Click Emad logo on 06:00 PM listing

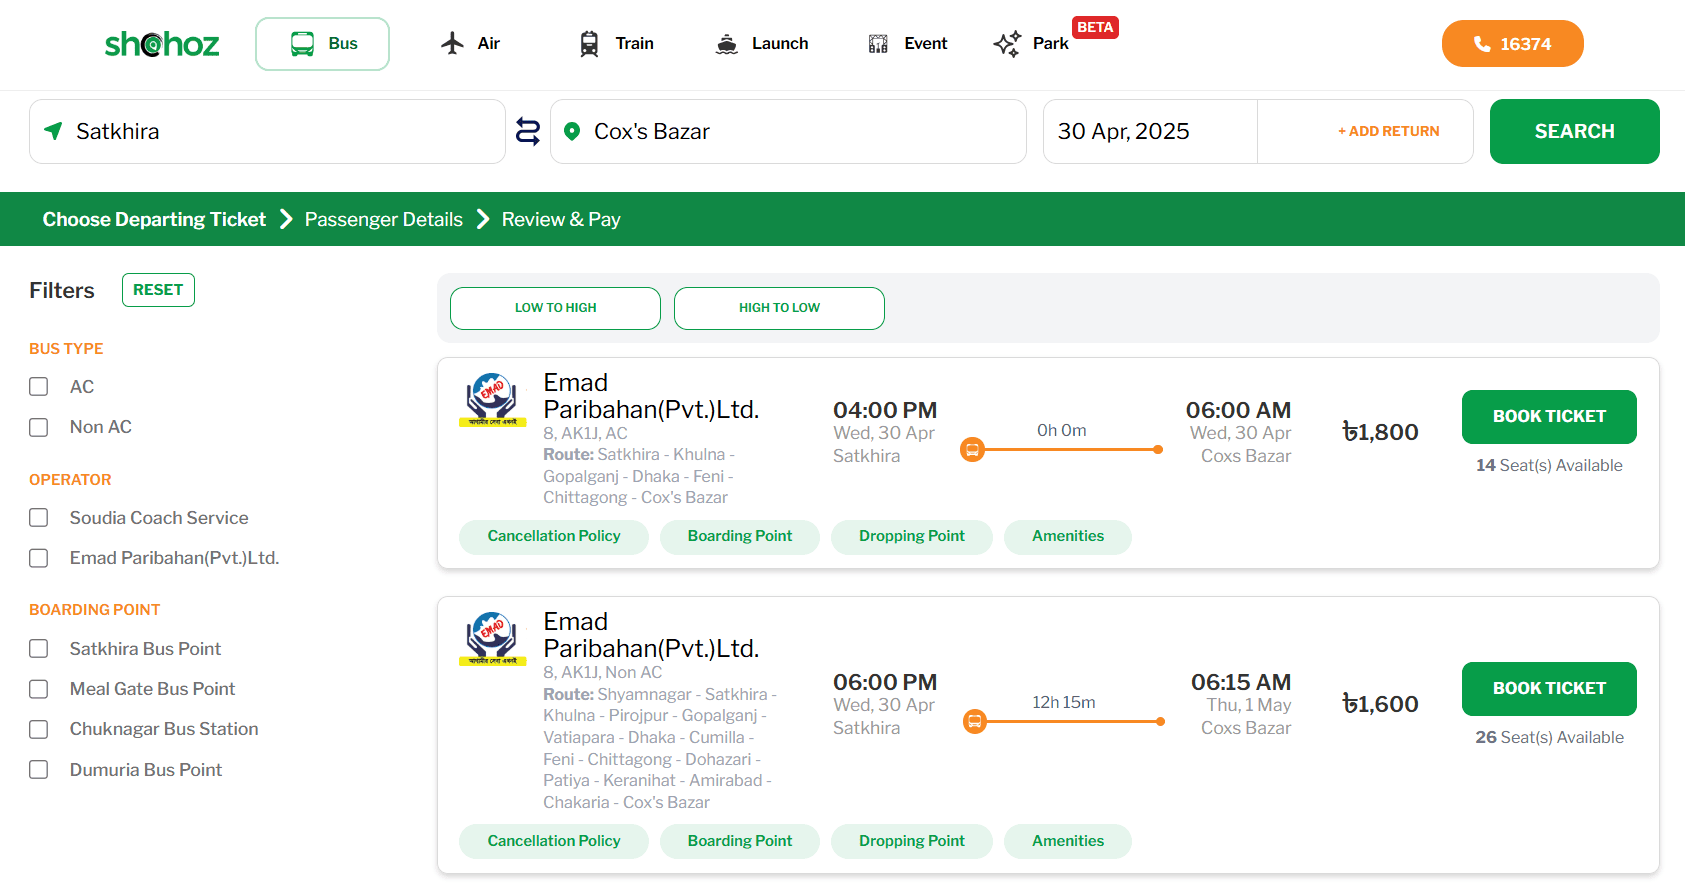click(492, 639)
